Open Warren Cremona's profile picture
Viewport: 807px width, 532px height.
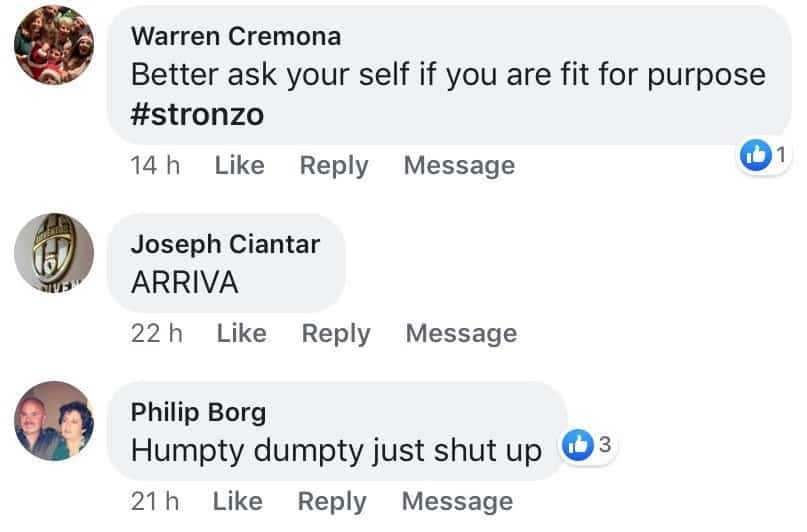coord(54,45)
